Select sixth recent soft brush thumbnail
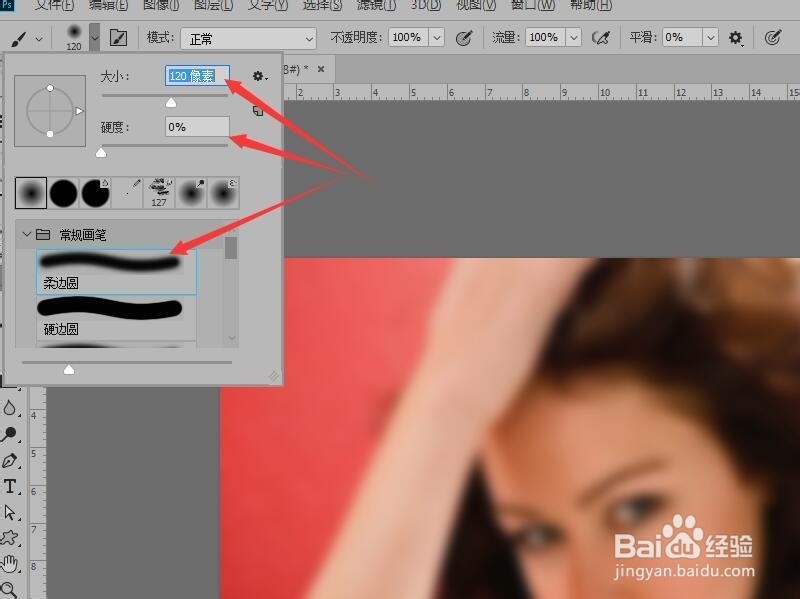 point(191,193)
